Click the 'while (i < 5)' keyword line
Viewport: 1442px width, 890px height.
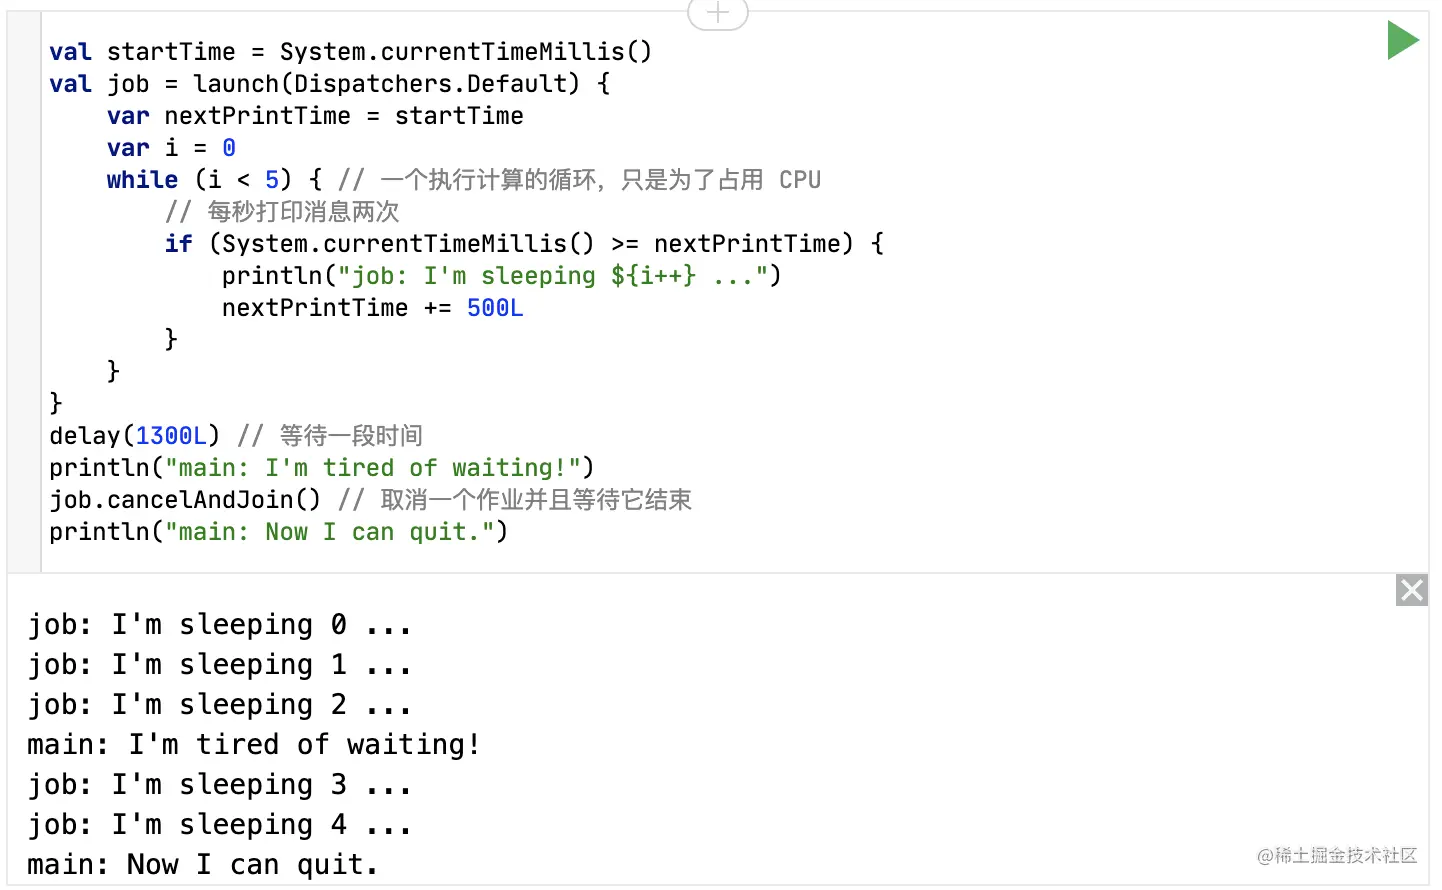pos(142,180)
